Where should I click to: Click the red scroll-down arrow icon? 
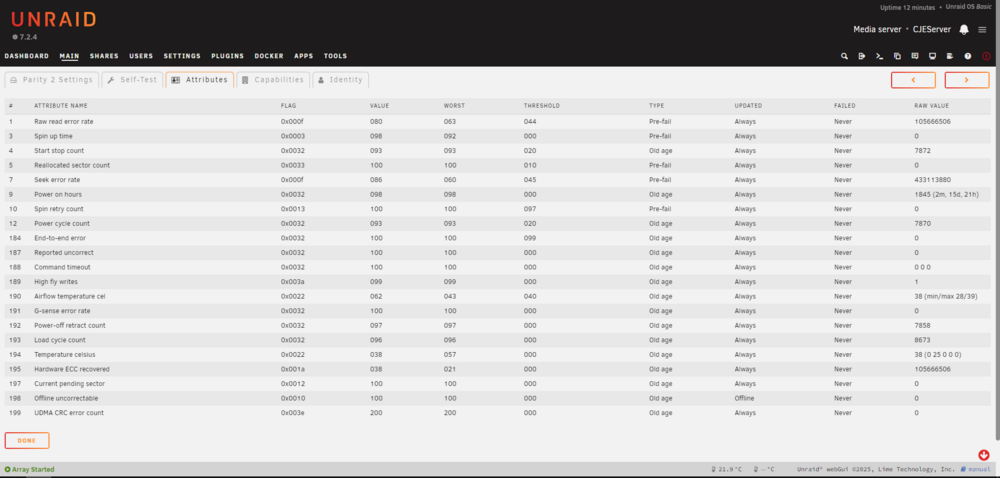click(983, 454)
